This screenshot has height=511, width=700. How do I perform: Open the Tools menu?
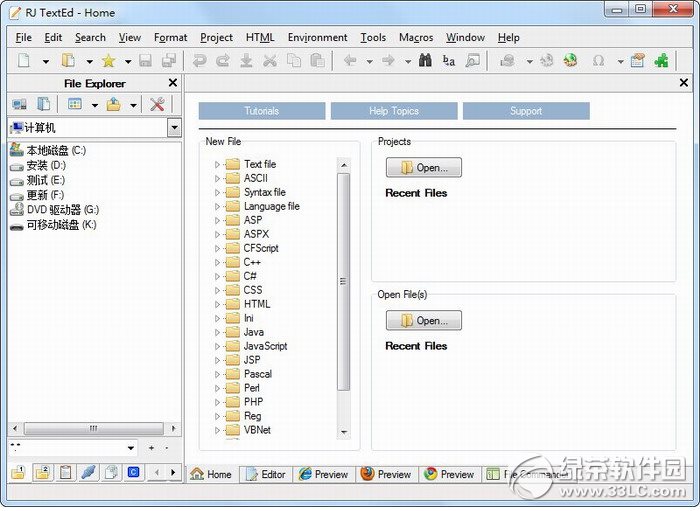coord(373,37)
